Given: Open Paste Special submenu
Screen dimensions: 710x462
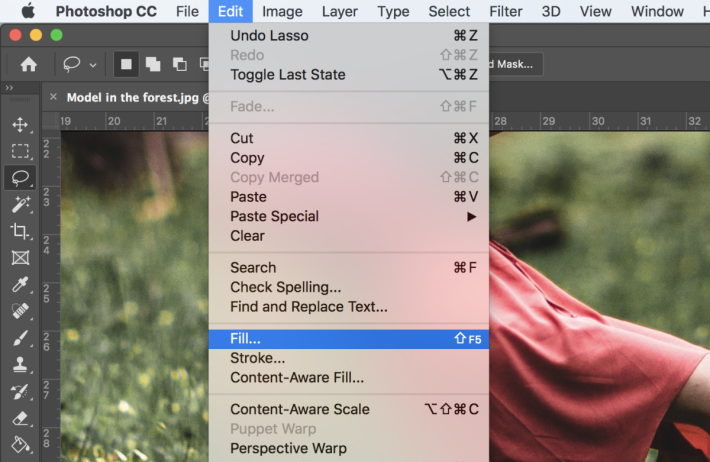Looking at the screenshot, I should [x=349, y=217].
